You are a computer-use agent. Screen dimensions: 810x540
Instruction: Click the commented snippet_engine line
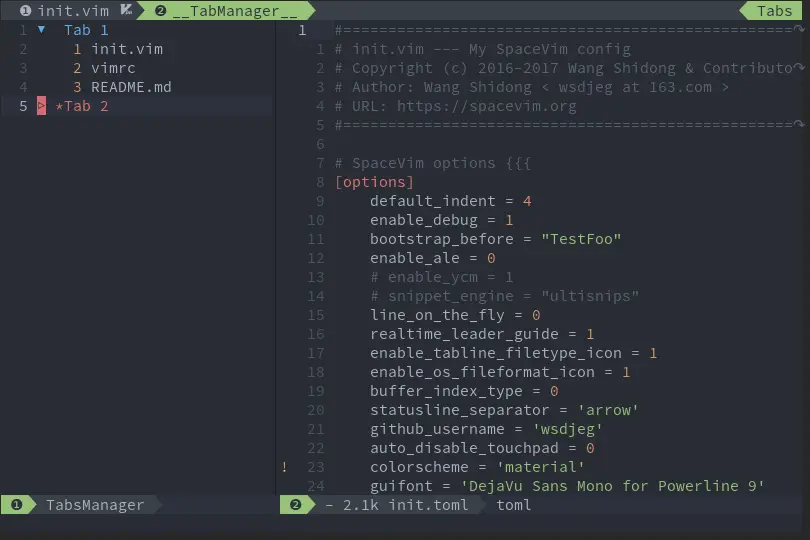[x=505, y=296]
